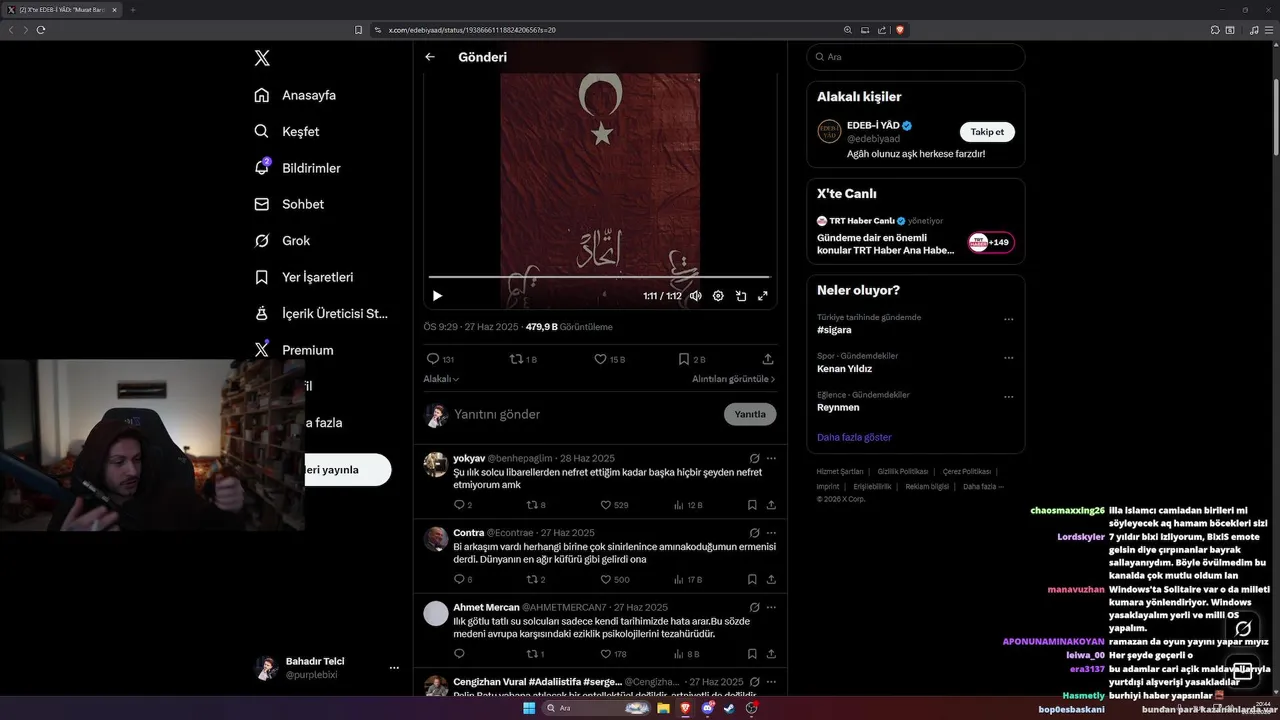
Task: Open the X logo home link
Action: point(262,58)
